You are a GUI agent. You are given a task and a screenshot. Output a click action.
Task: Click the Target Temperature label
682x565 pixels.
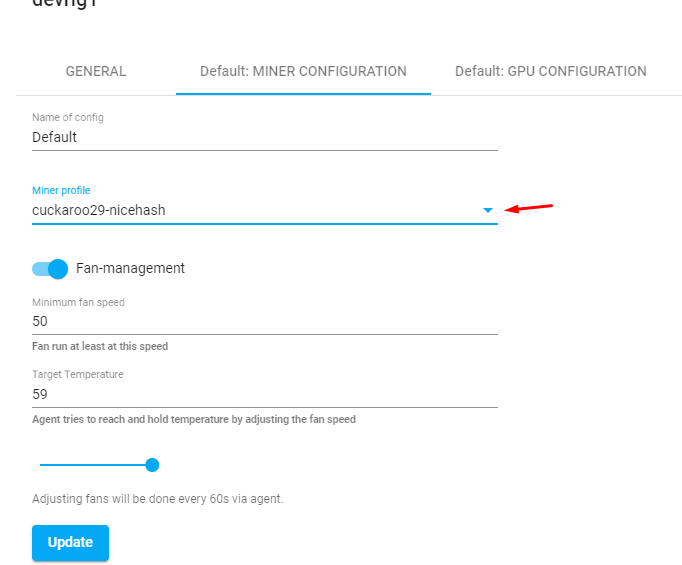coord(78,374)
